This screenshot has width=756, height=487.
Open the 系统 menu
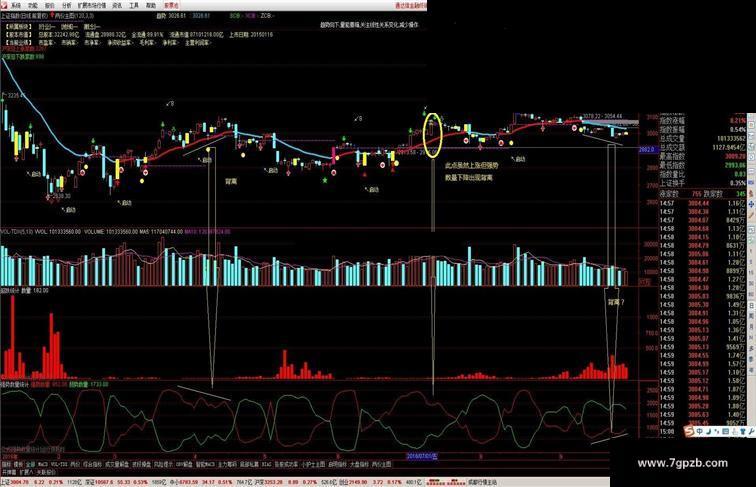tap(16, 5)
